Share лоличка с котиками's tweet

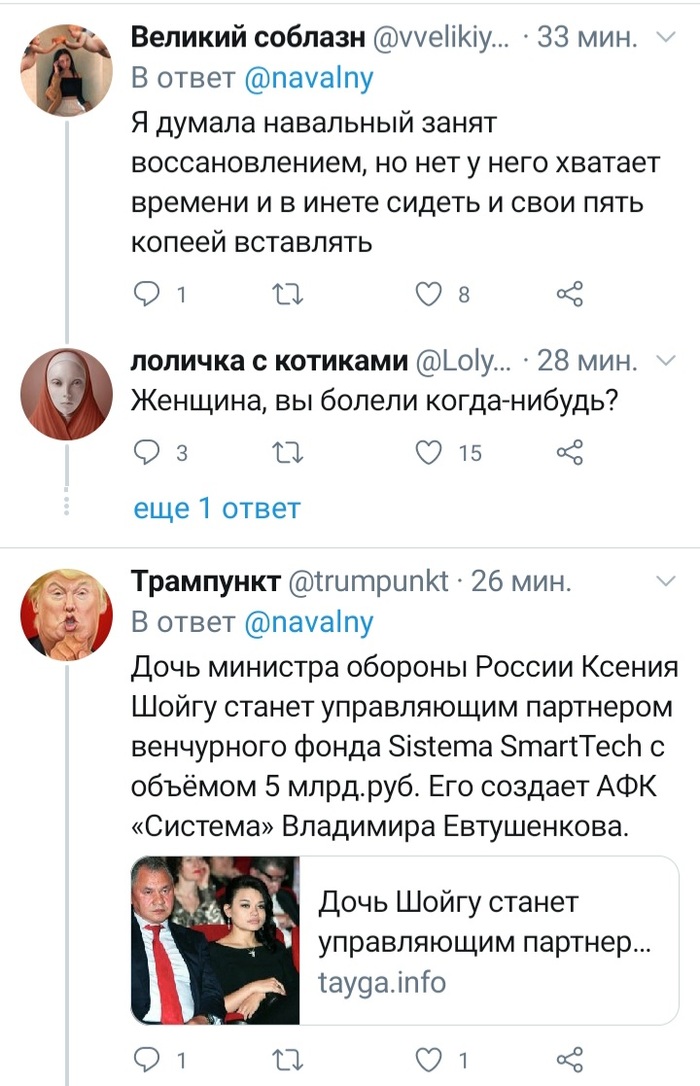(x=568, y=453)
